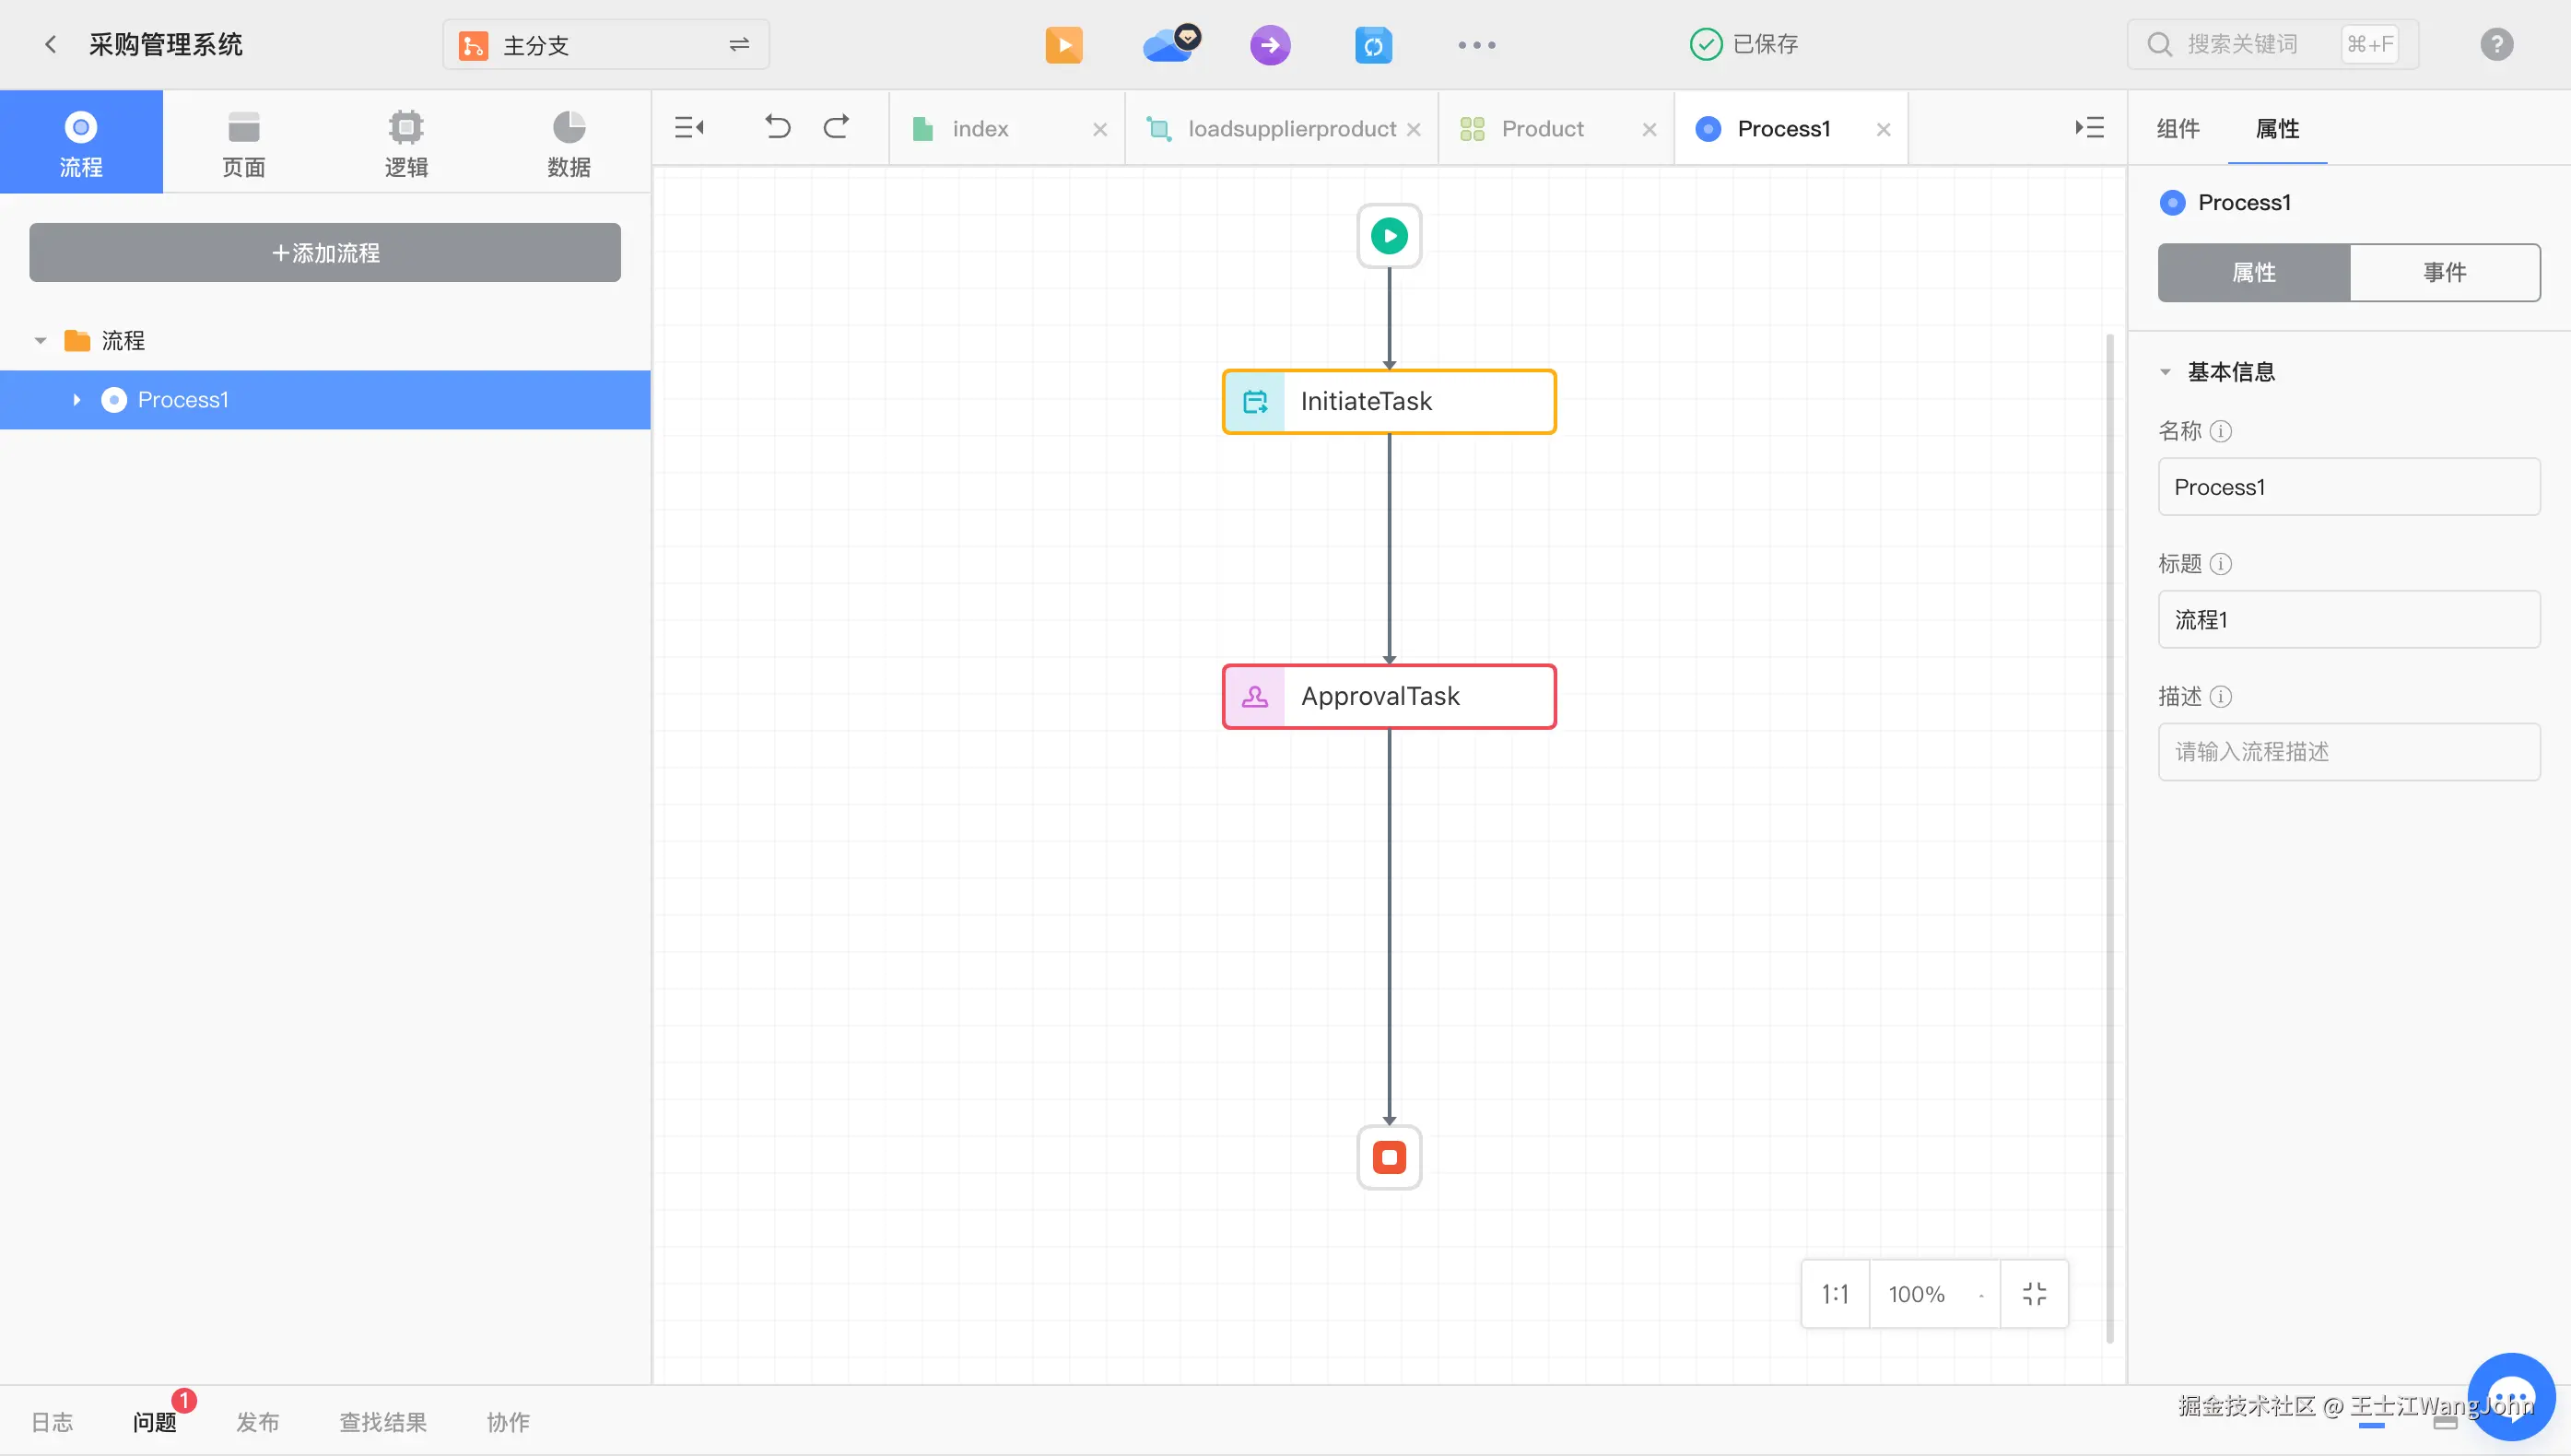
Task: Toggle the right panel collapse icon
Action: click(2089, 127)
